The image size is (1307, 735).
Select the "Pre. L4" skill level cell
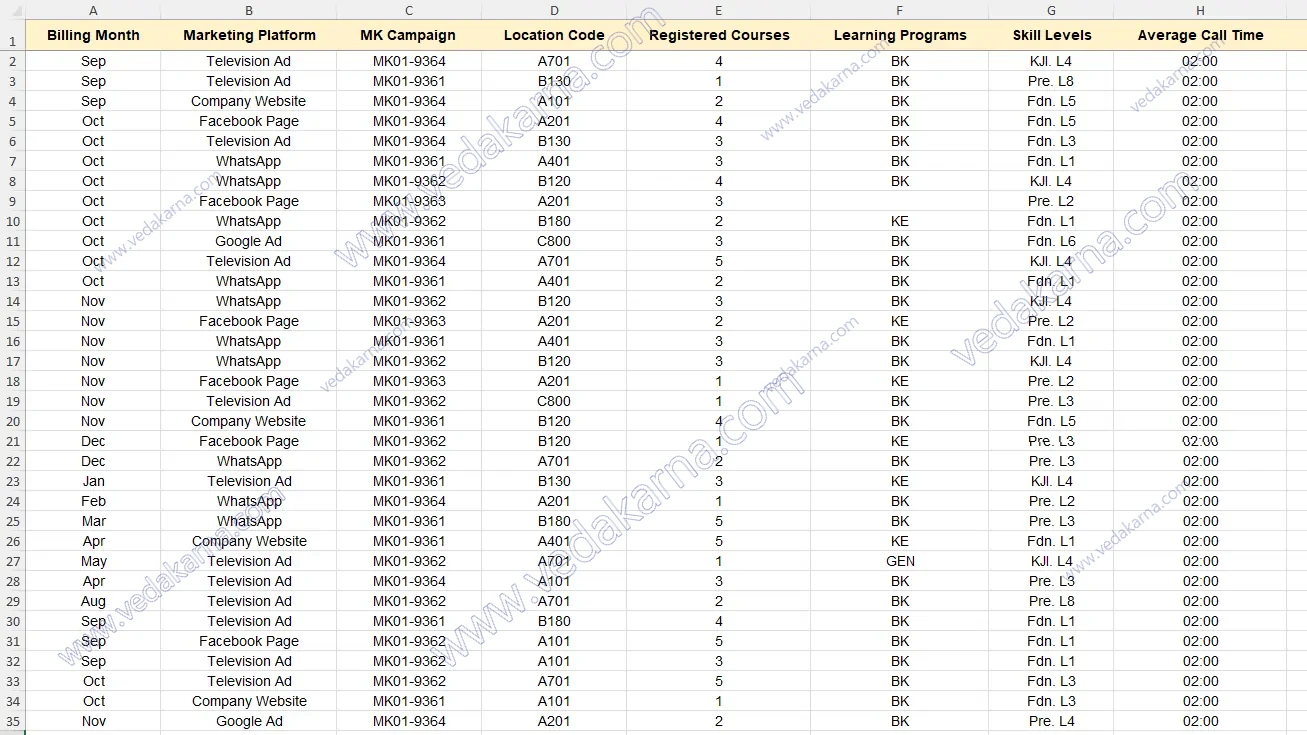coord(1052,721)
